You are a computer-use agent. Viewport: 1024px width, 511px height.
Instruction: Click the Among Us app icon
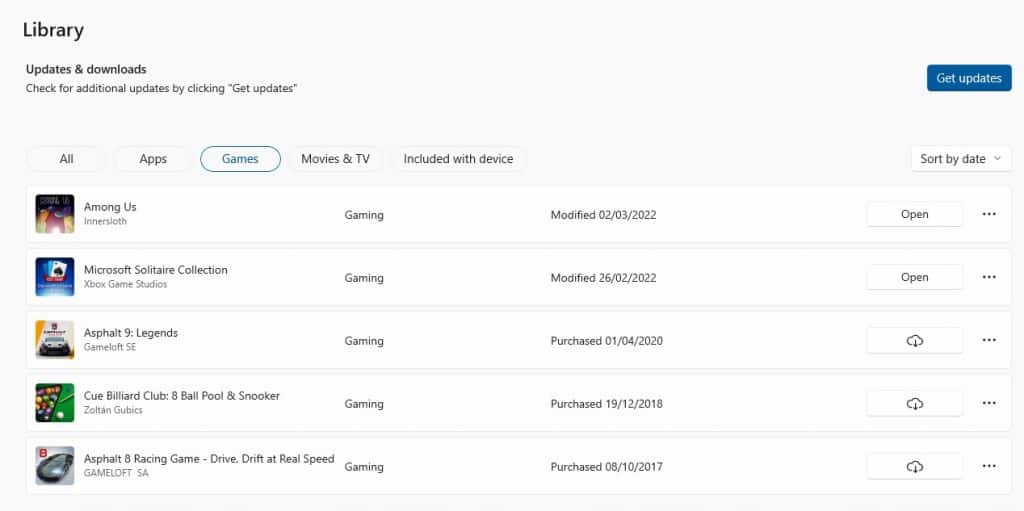(x=55, y=214)
